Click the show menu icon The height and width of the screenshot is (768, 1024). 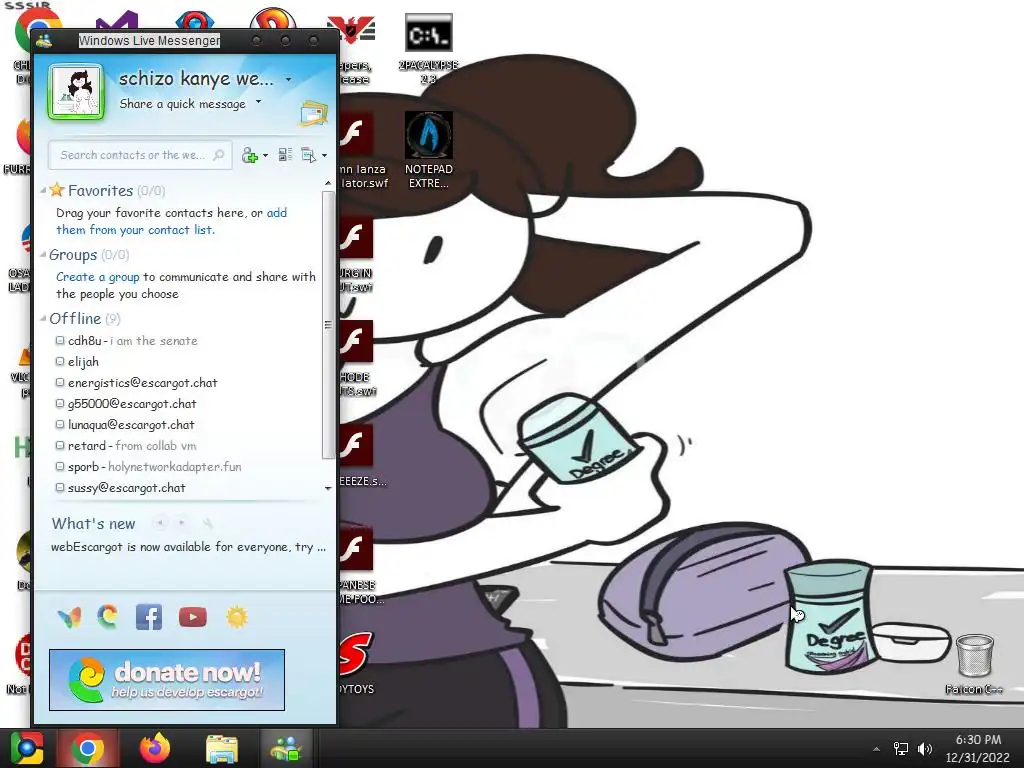pyautogui.click(x=308, y=155)
